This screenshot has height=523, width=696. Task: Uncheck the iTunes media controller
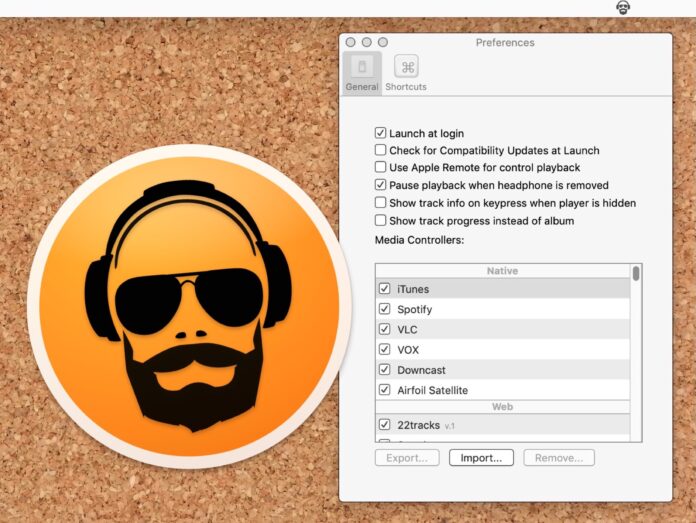pos(384,289)
